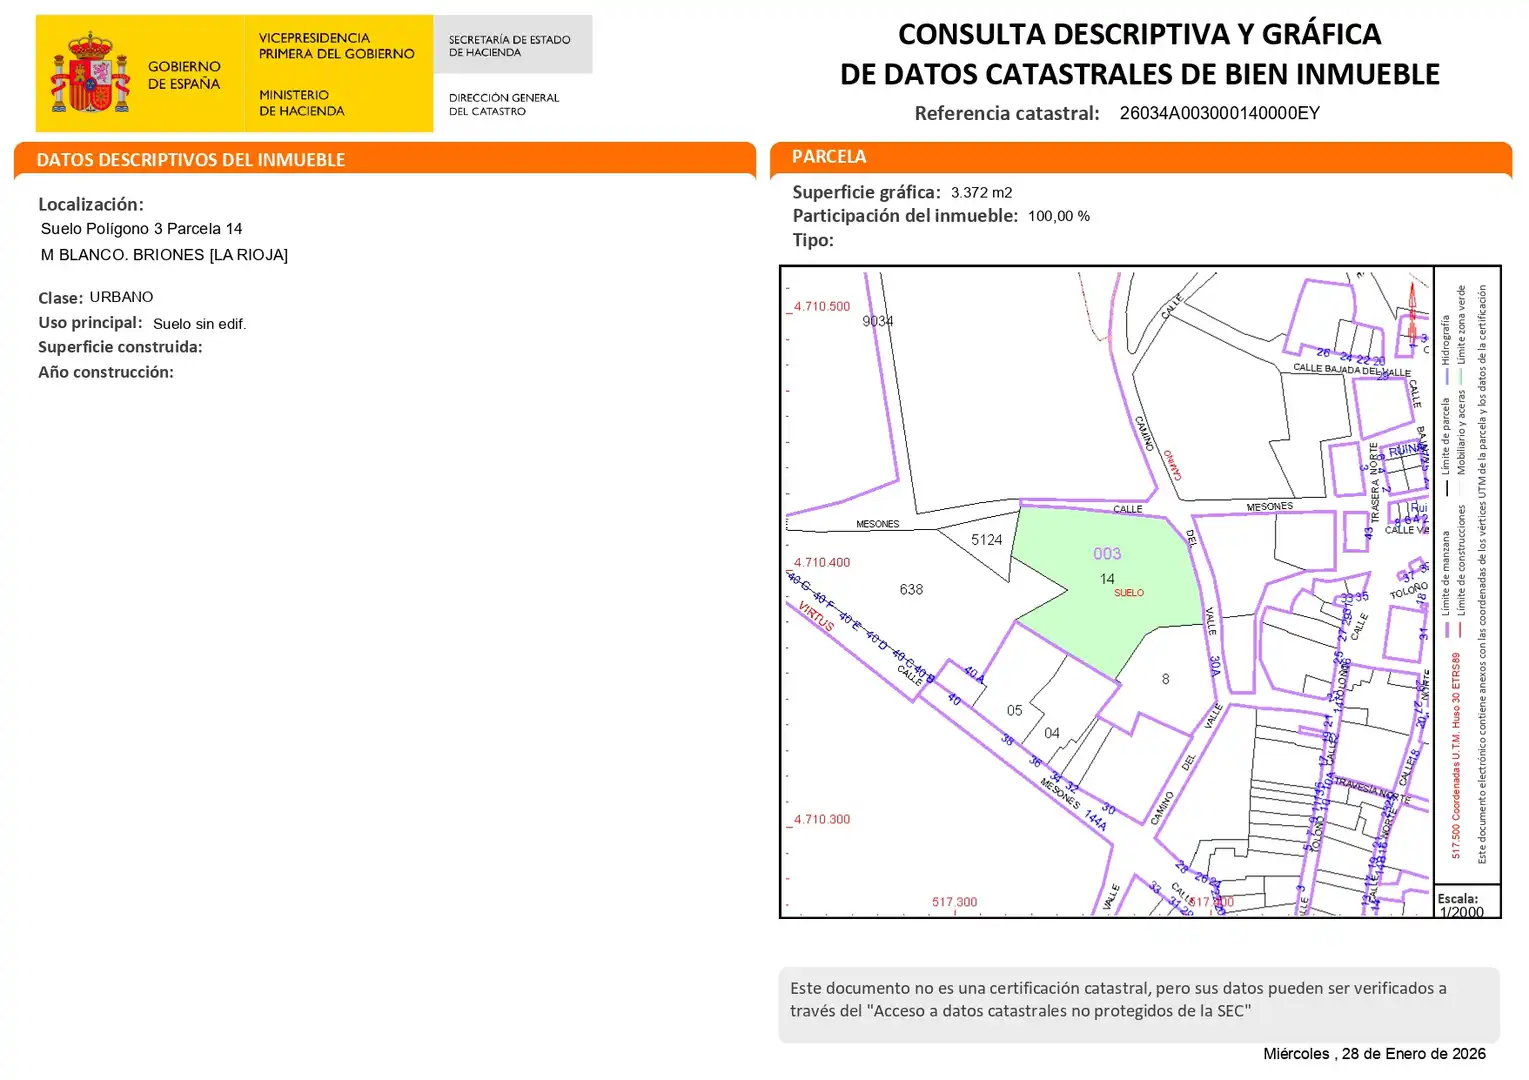Click the "Límite zona verde" legend entry
The height and width of the screenshot is (1080, 1529).
[1461, 335]
